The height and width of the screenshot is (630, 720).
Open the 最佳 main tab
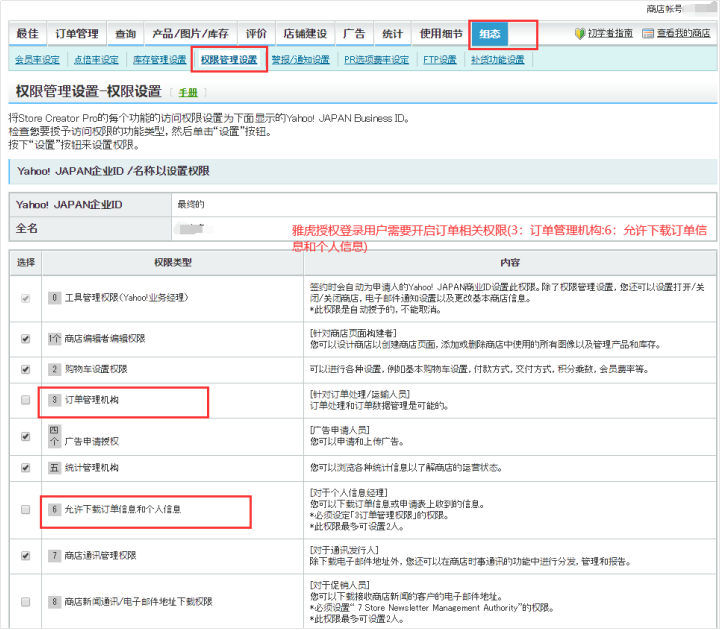28,34
